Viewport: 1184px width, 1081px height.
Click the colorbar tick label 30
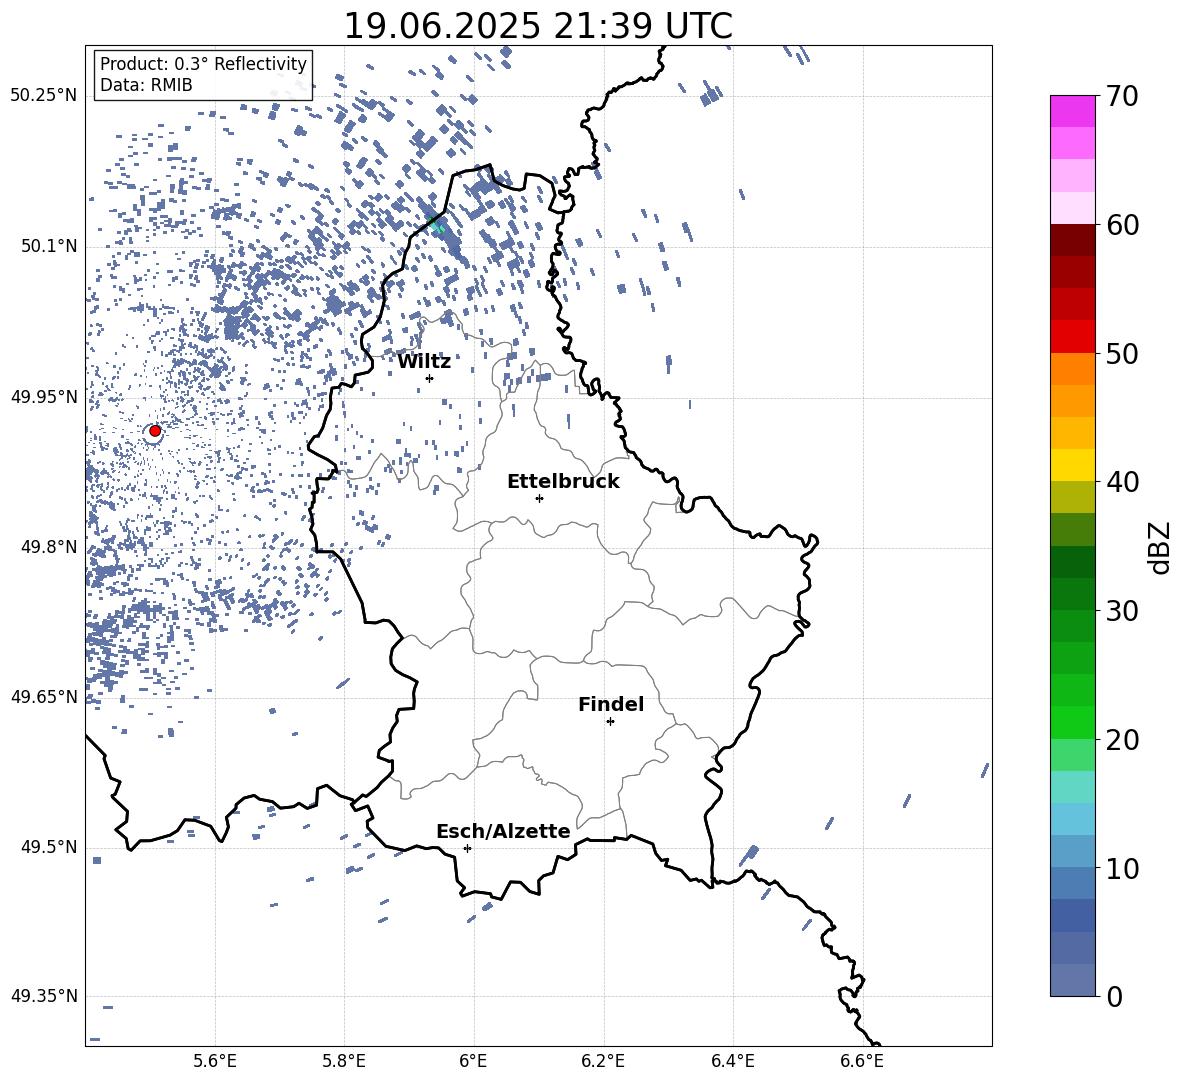click(x=1123, y=611)
